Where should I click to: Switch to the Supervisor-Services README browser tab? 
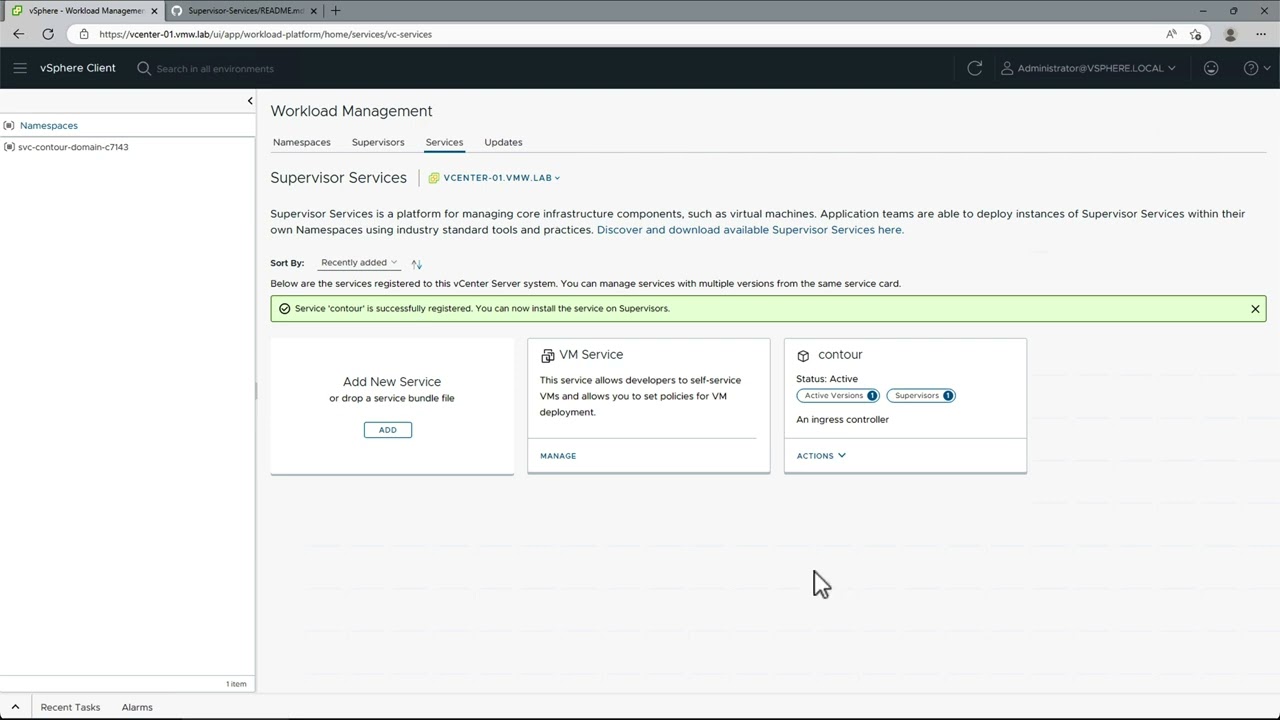pyautogui.click(x=245, y=11)
